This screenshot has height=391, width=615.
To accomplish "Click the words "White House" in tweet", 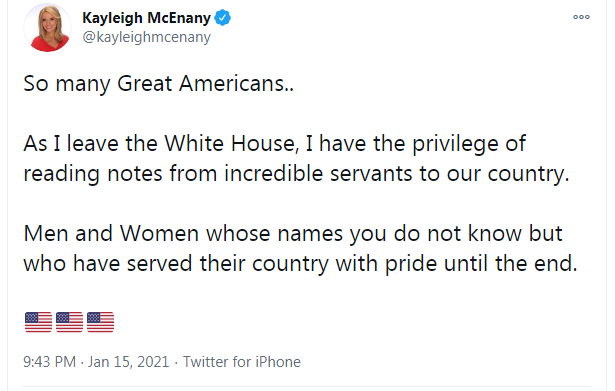I will 229,144.
